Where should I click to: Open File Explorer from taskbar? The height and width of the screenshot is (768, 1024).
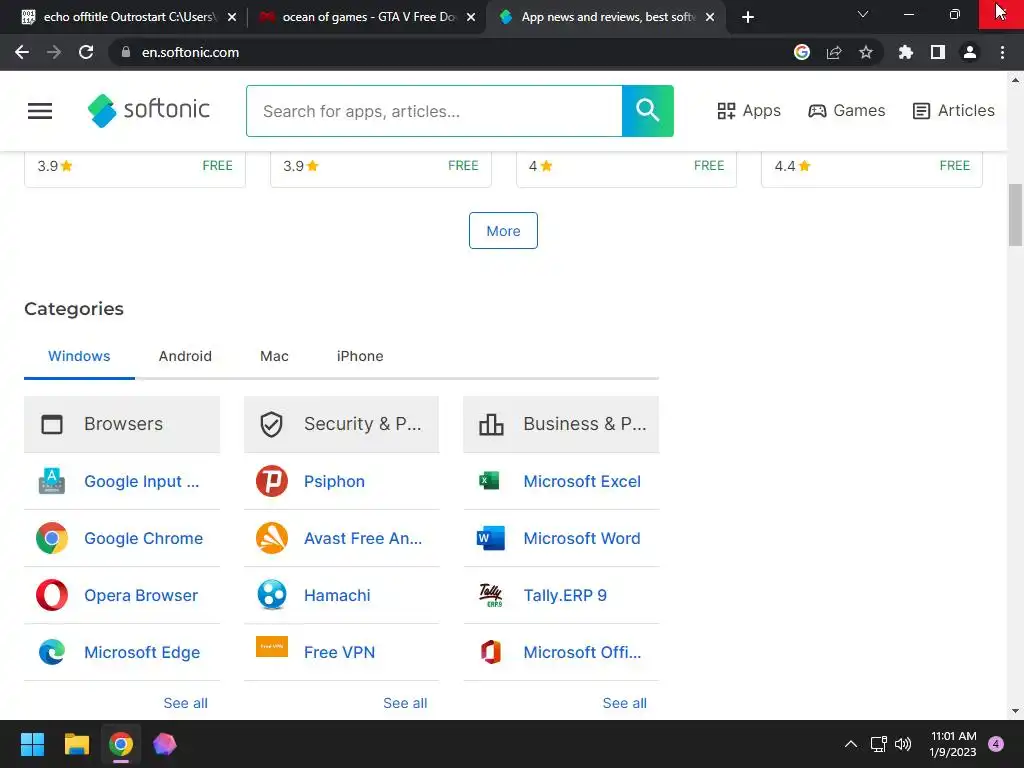(76, 744)
